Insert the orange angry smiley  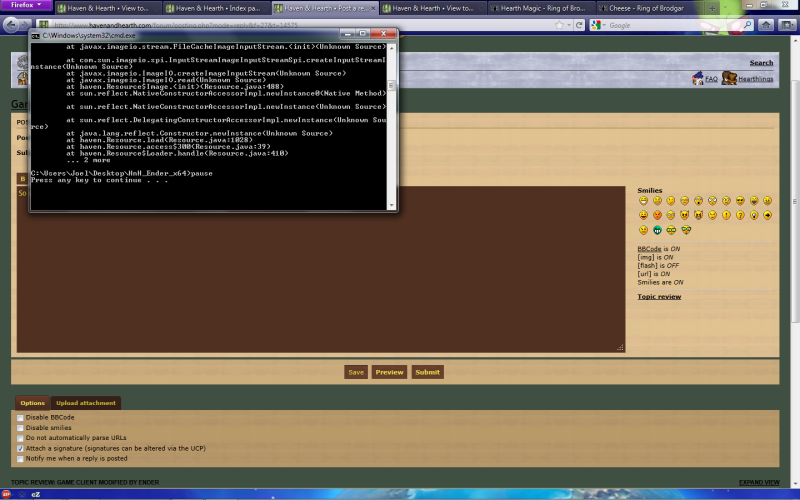click(x=657, y=215)
